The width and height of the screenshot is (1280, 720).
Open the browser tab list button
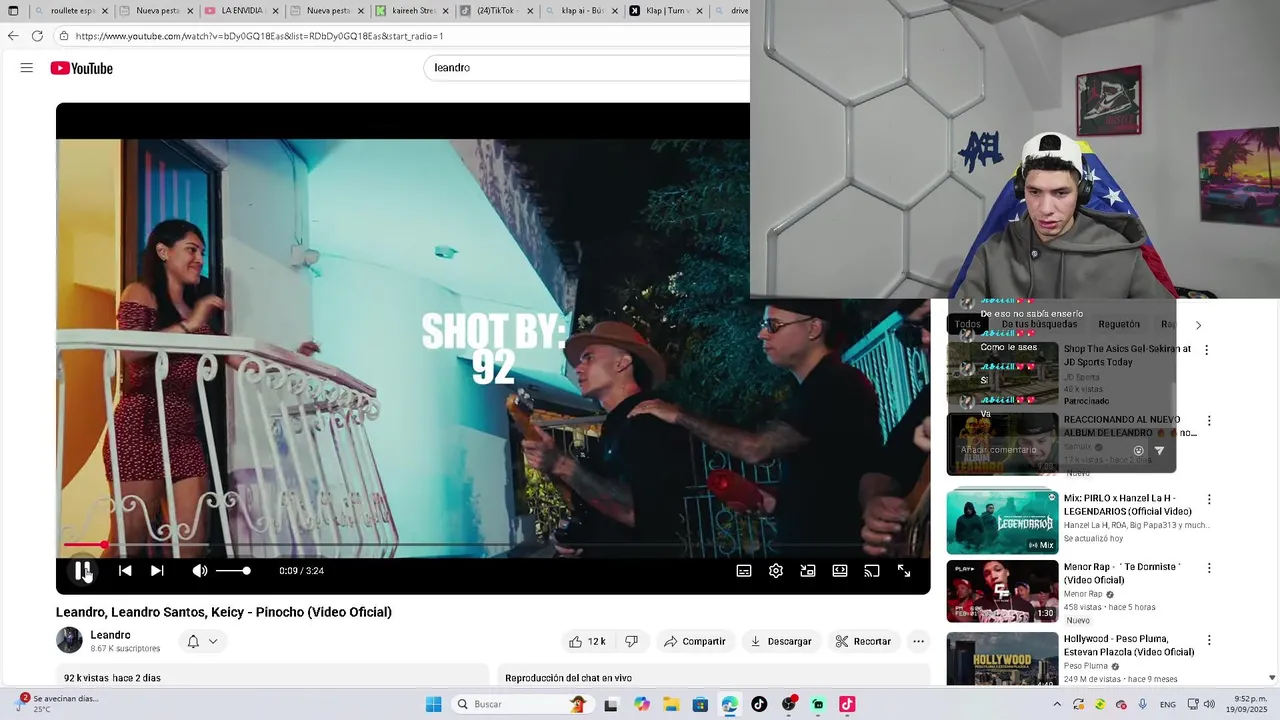(13, 11)
